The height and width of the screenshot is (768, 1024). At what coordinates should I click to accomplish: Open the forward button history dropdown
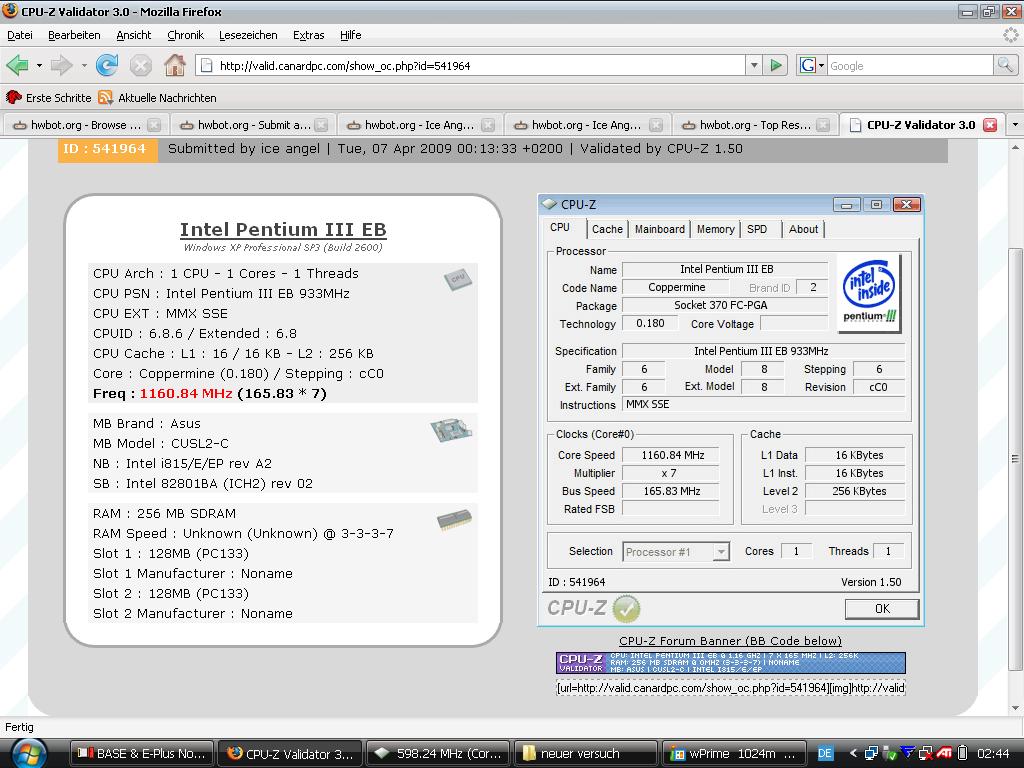click(84, 65)
